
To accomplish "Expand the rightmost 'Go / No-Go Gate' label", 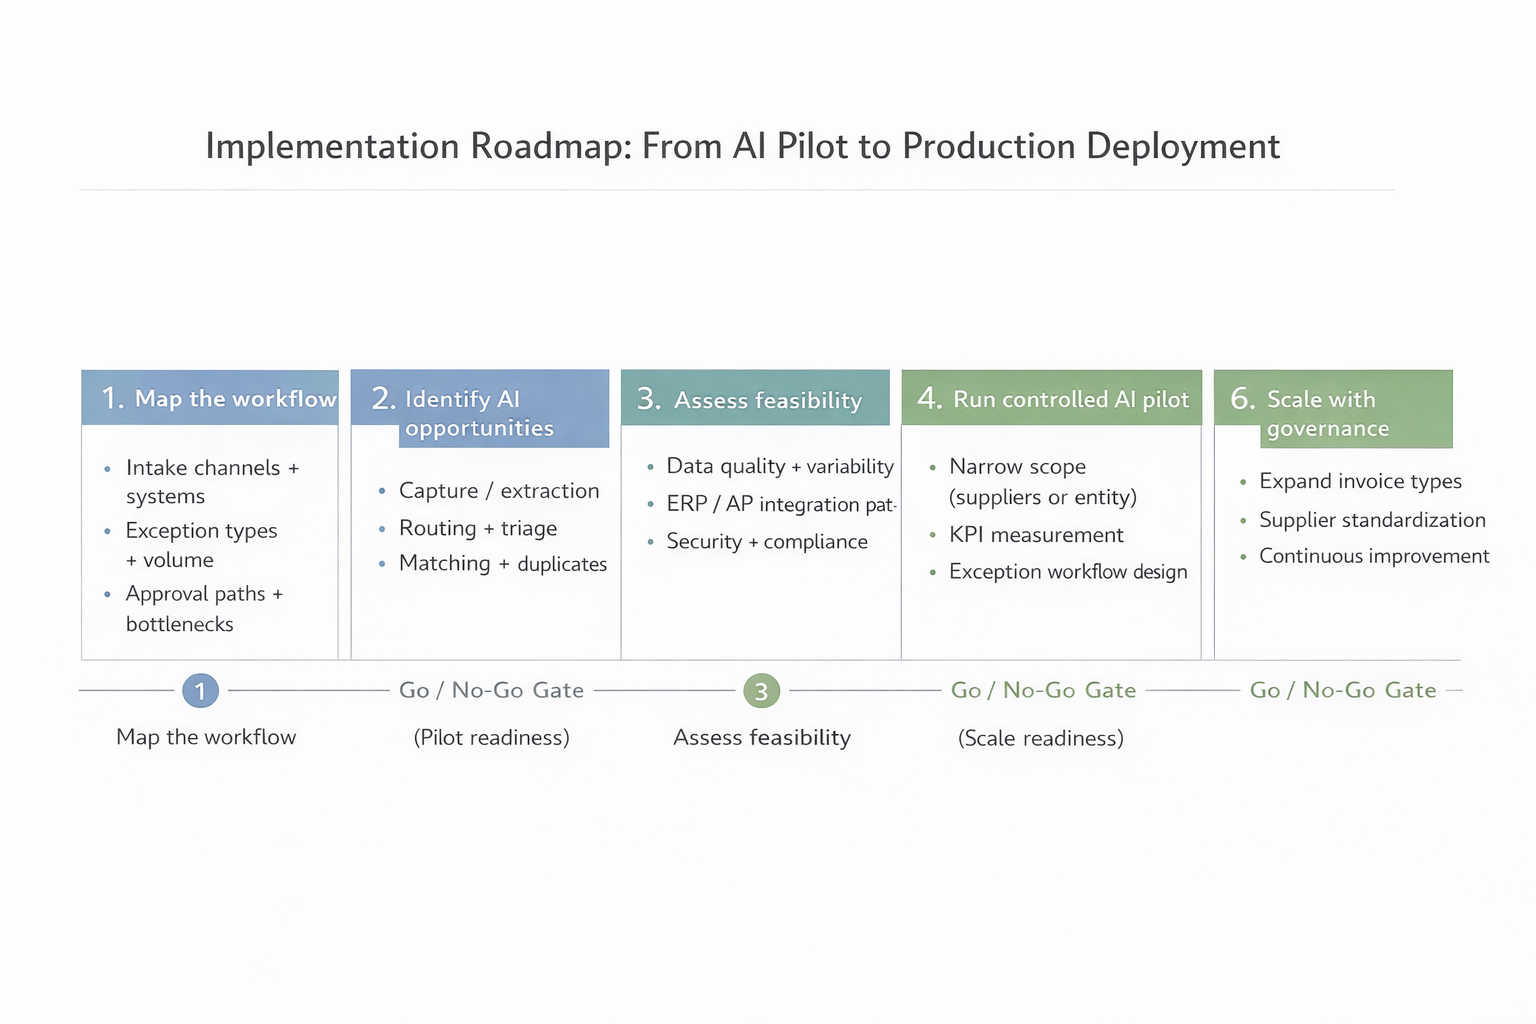I will coord(1344,690).
